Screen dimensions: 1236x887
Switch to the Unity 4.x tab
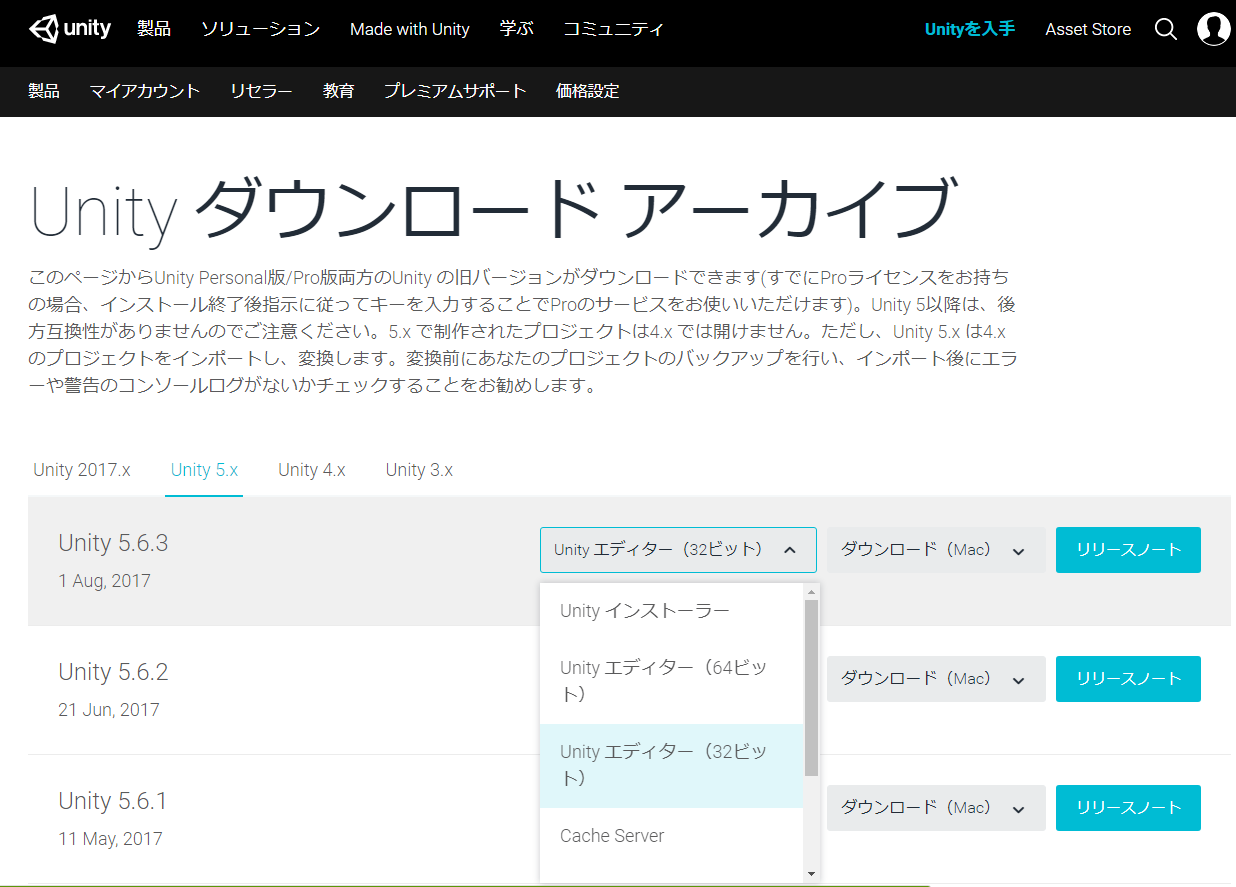(x=312, y=470)
